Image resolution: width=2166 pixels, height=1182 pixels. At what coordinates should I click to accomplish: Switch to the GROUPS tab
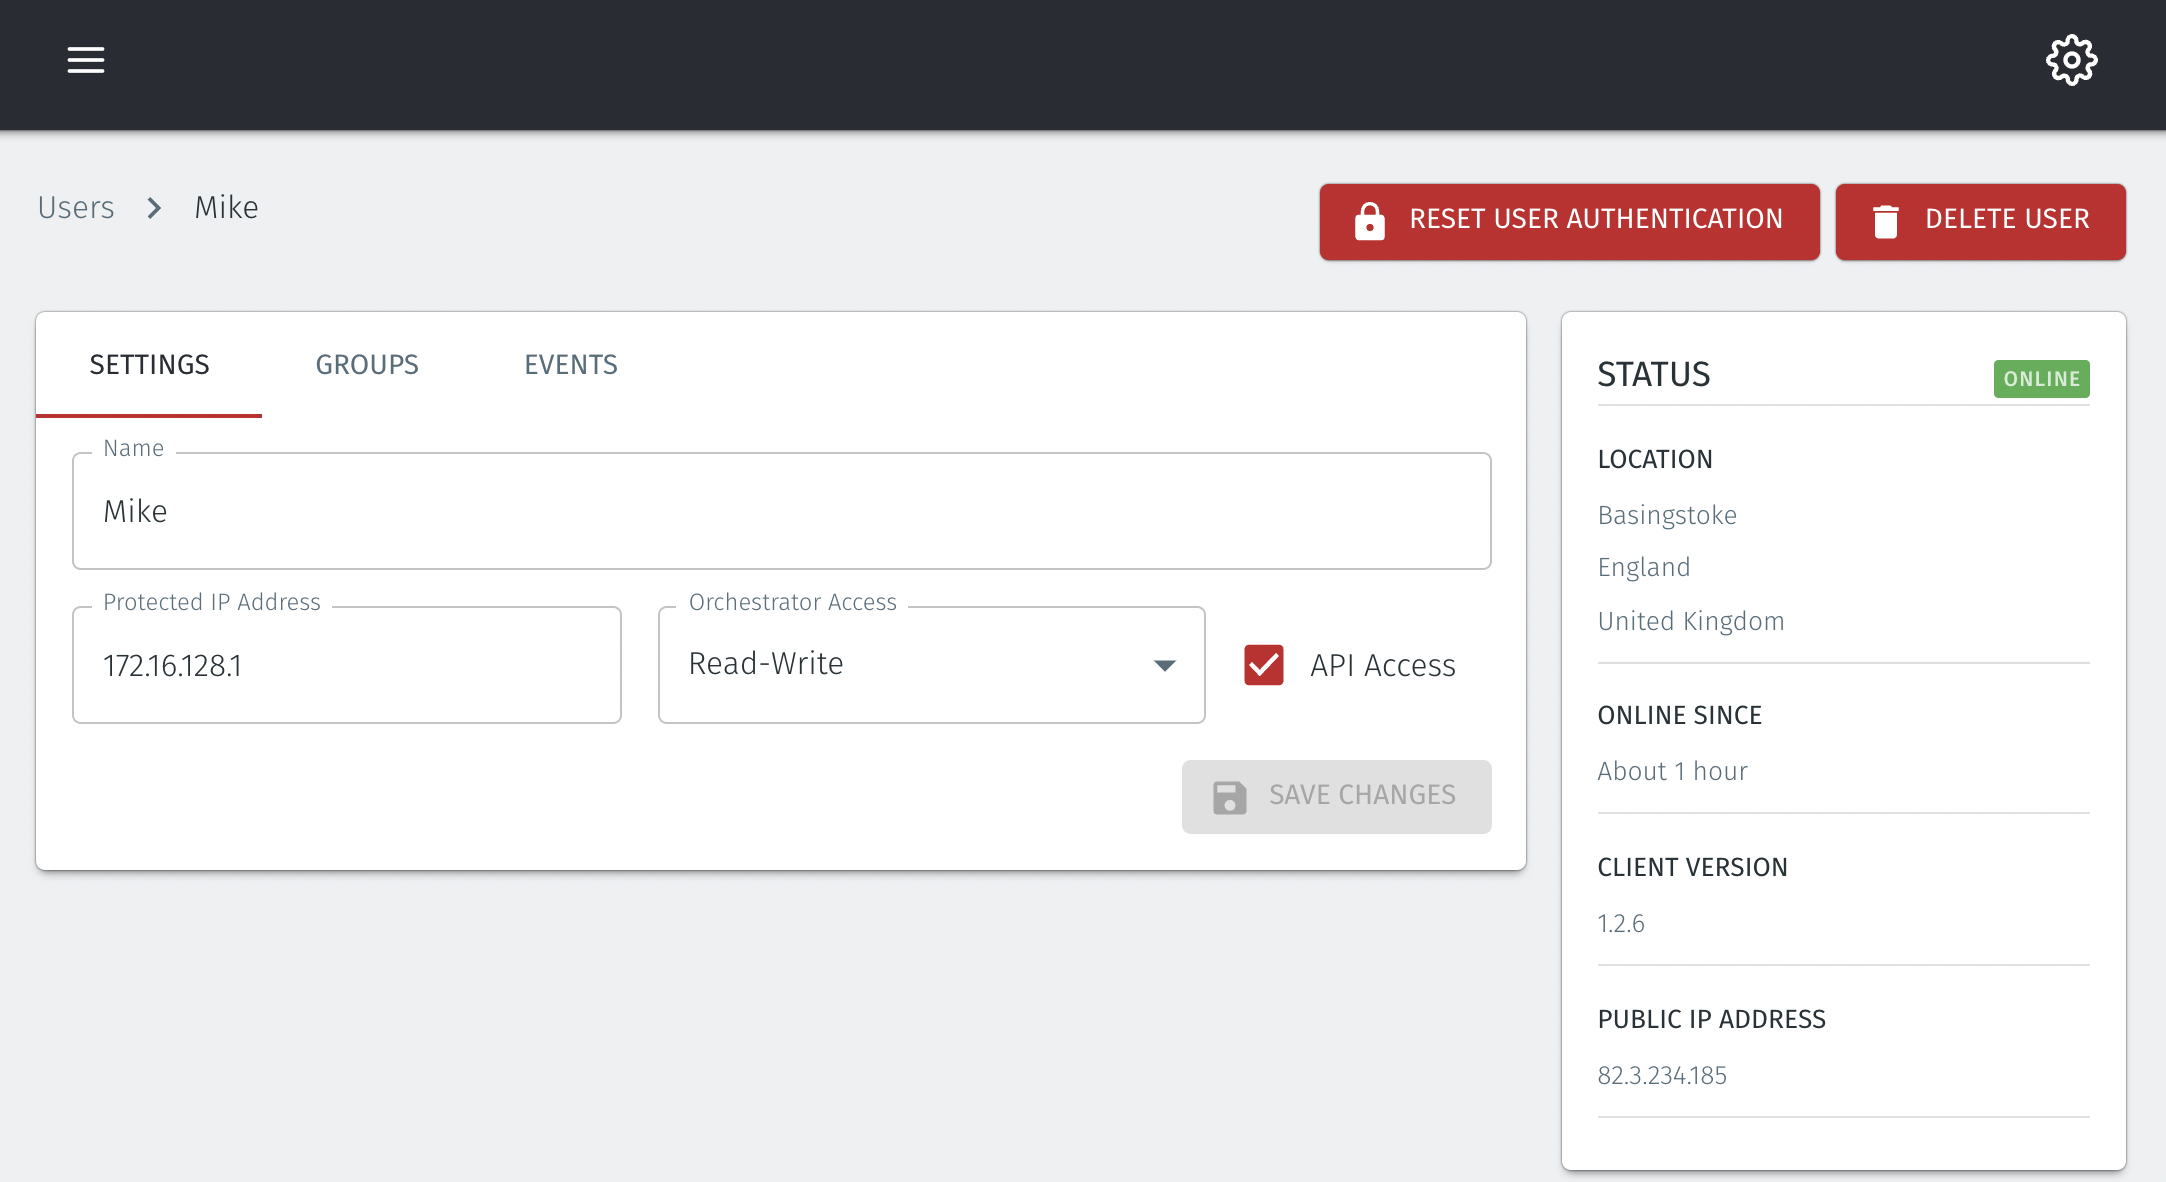[366, 364]
